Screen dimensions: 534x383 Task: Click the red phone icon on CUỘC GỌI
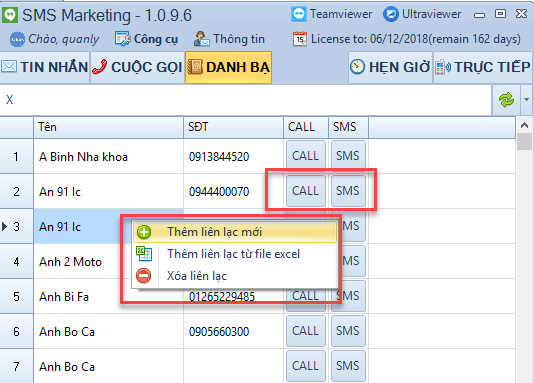click(x=99, y=67)
